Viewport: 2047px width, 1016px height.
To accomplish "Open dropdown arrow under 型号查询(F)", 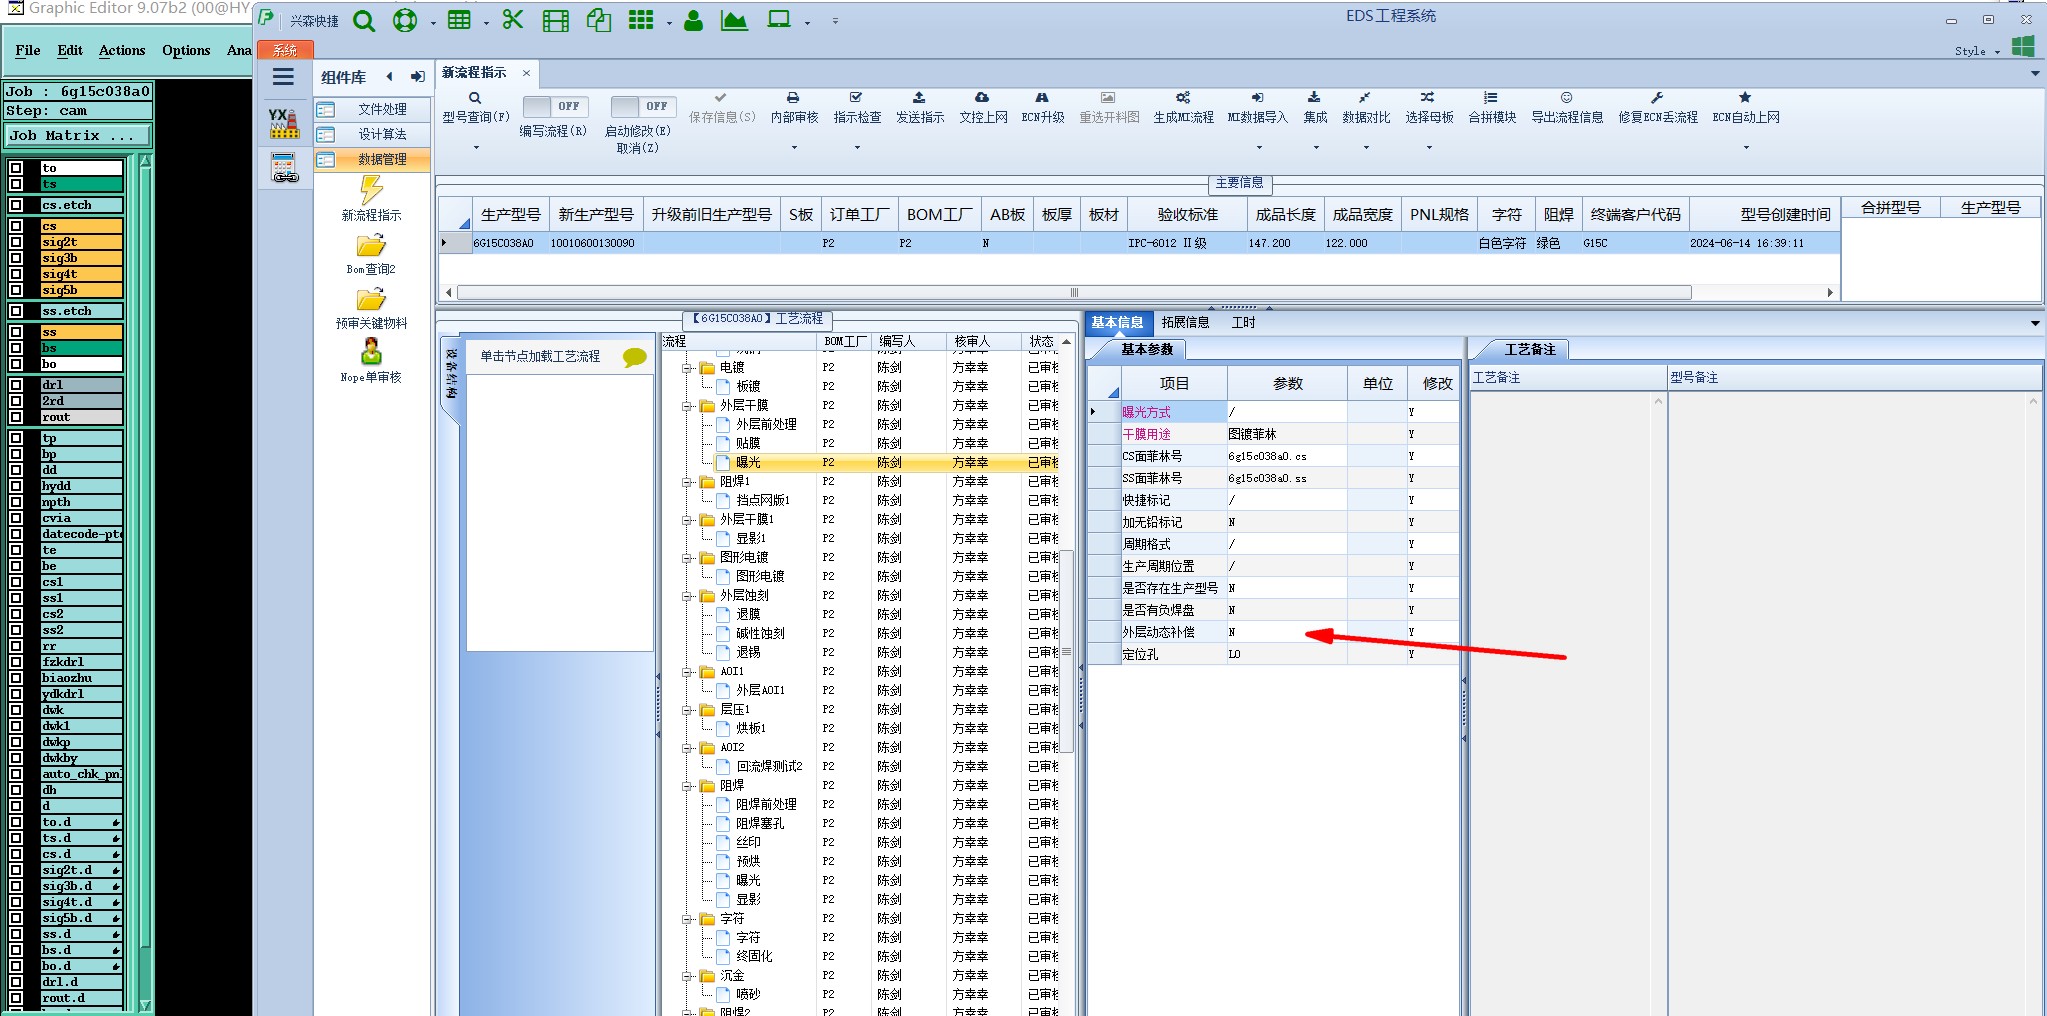I will pyautogui.click(x=476, y=148).
